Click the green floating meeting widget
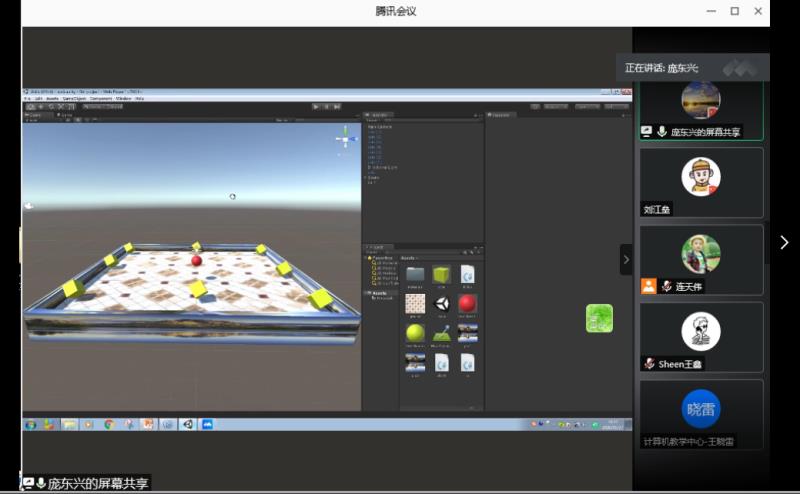 (599, 318)
